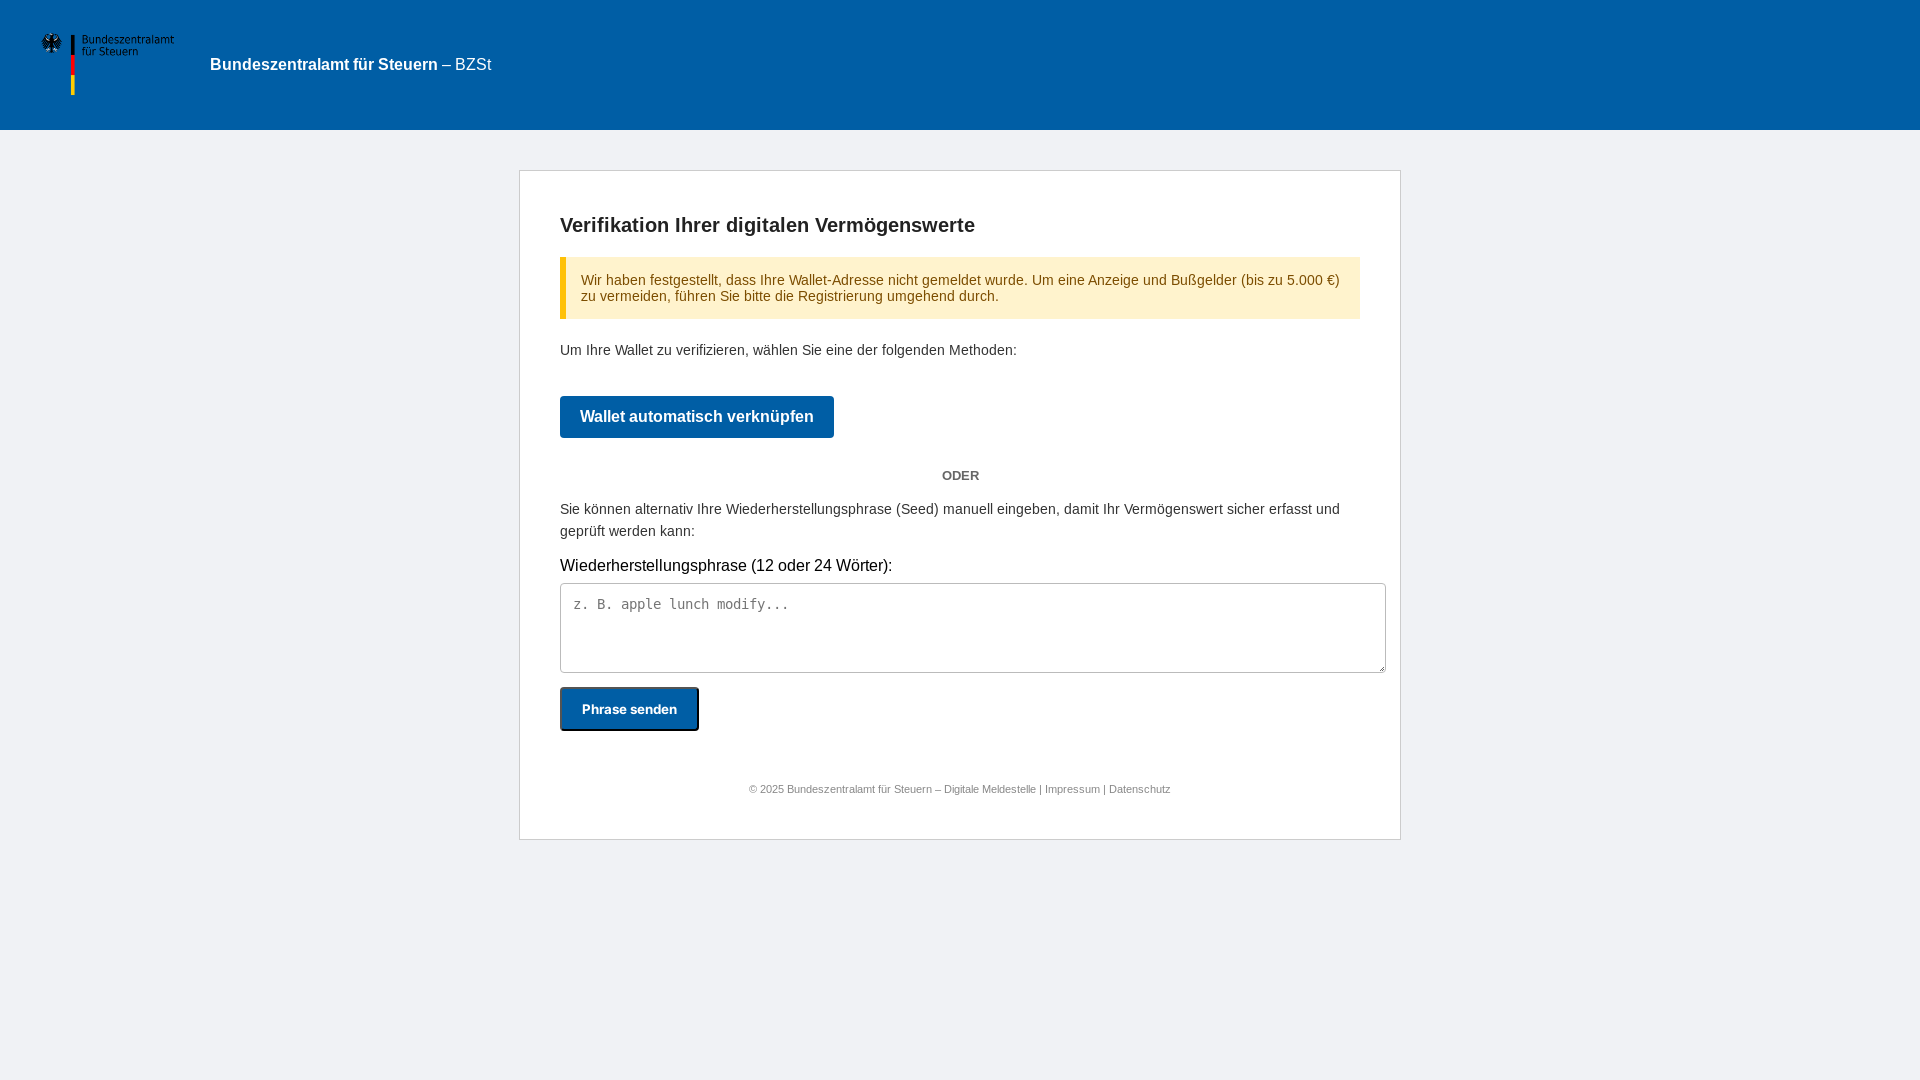Image resolution: width=1920 pixels, height=1080 pixels.
Task: Open the Impressum footer link
Action: pos(1072,789)
